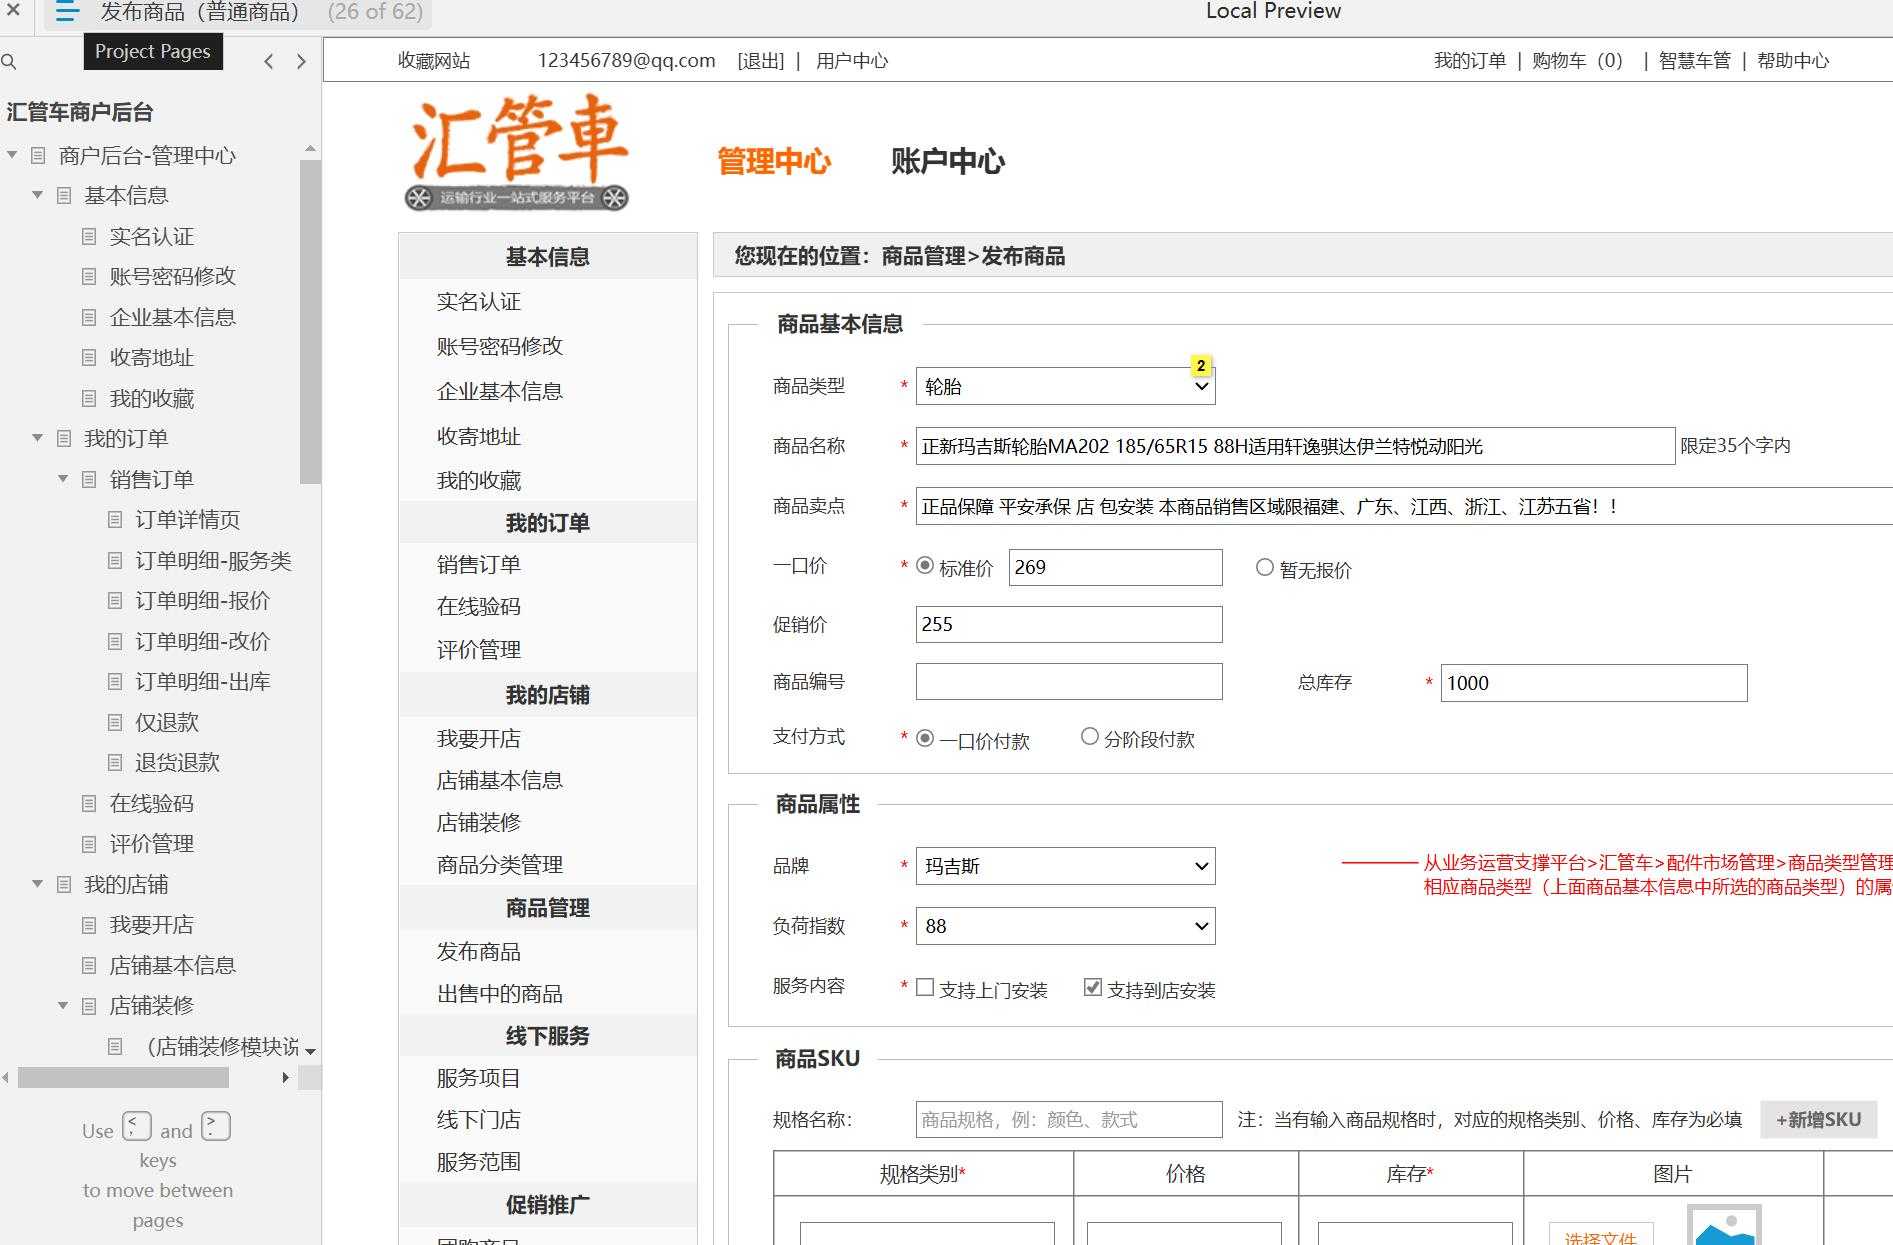The width and height of the screenshot is (1893, 1245).
Task: Select 退货退款 in the page tree
Action: click(x=177, y=763)
